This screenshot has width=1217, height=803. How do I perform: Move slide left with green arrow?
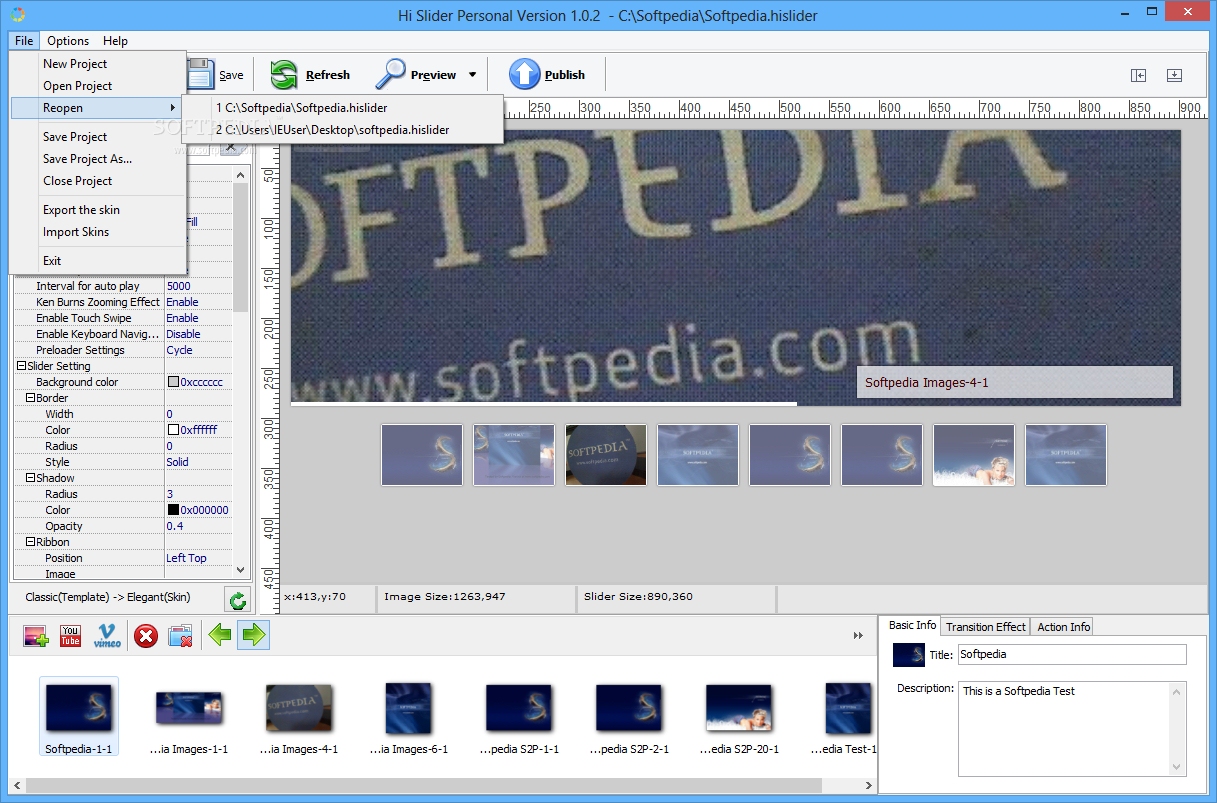pos(220,634)
